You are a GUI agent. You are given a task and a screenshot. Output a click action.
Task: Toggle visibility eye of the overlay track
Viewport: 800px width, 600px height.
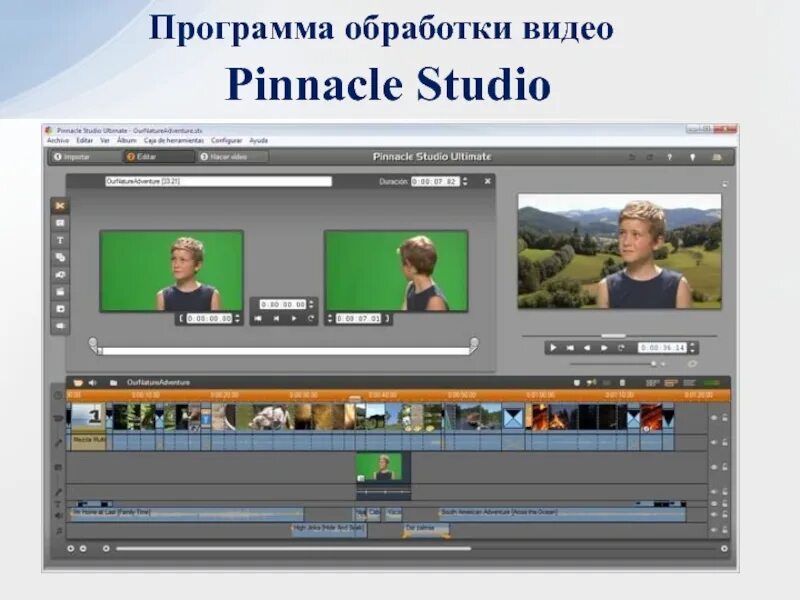click(x=714, y=467)
